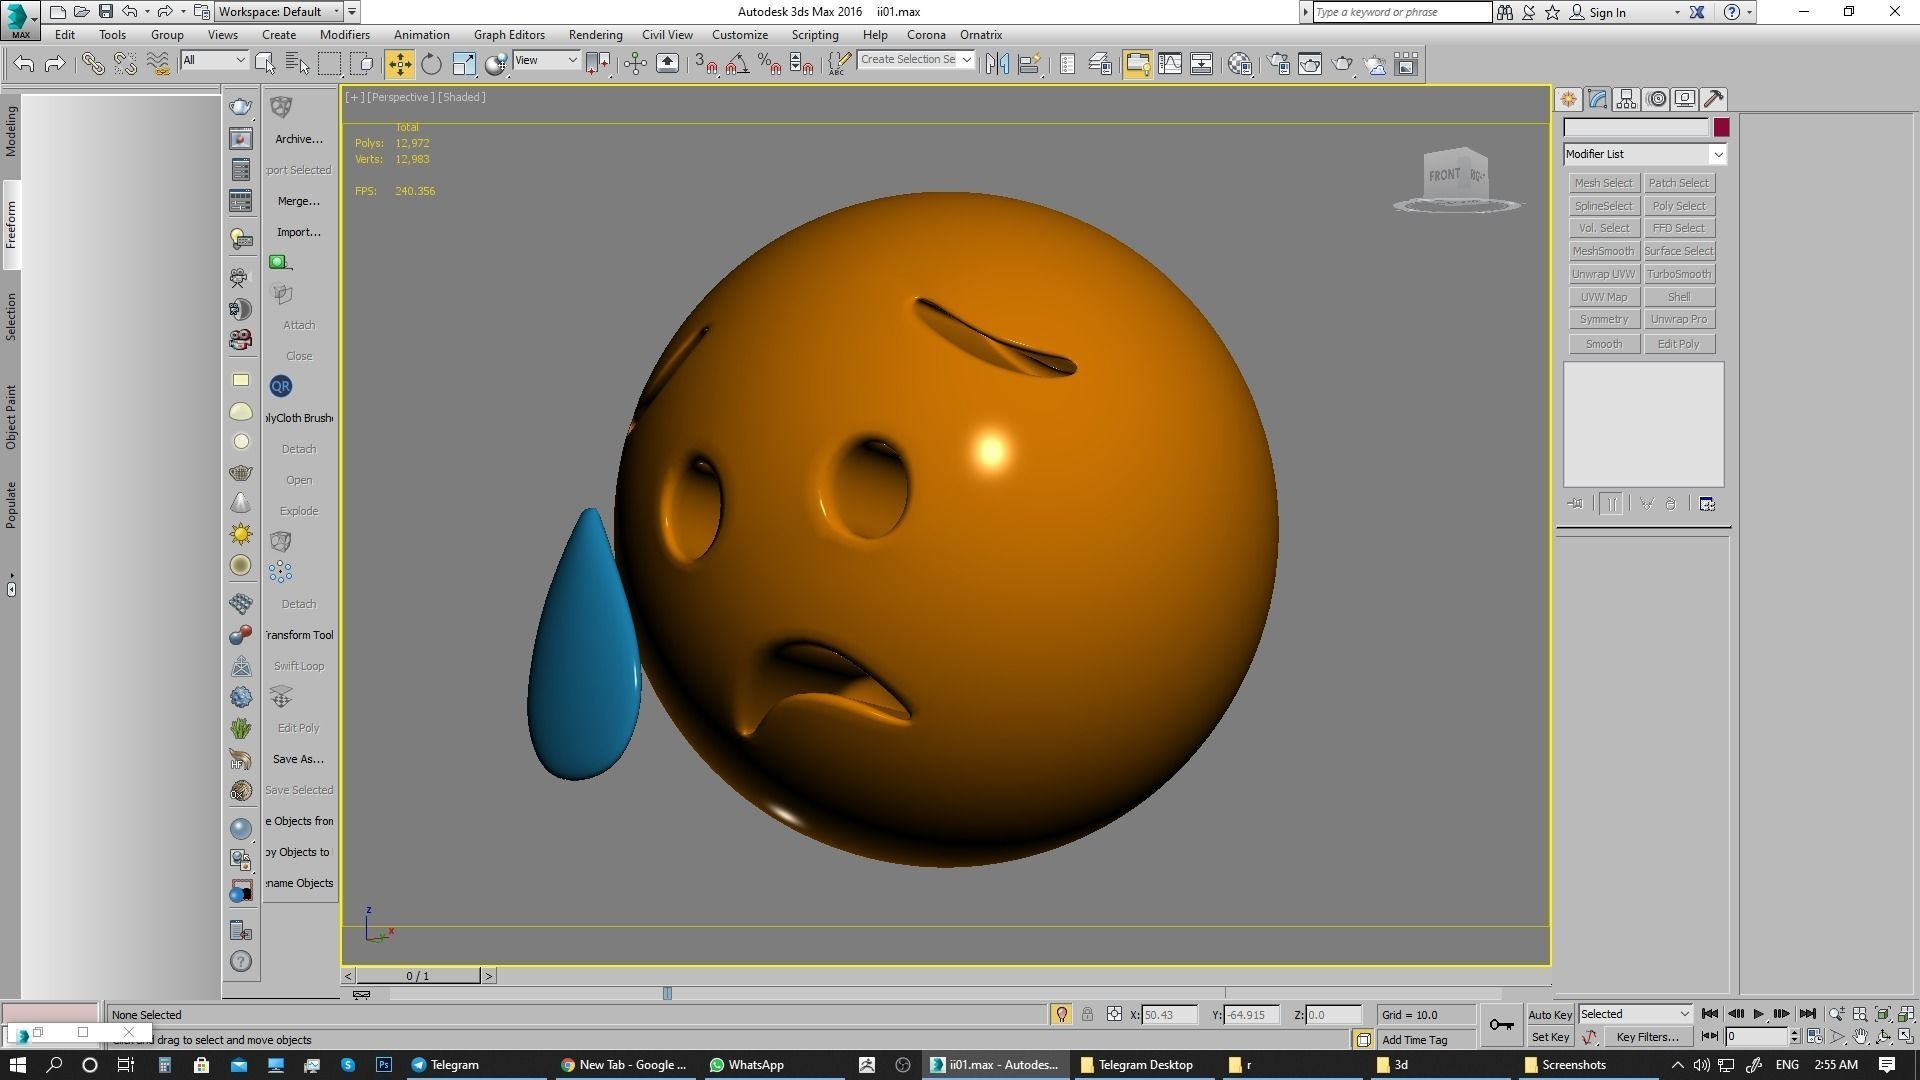The width and height of the screenshot is (1920, 1080).
Task: Open the Motion command panel tab
Action: pyautogui.click(x=1656, y=99)
